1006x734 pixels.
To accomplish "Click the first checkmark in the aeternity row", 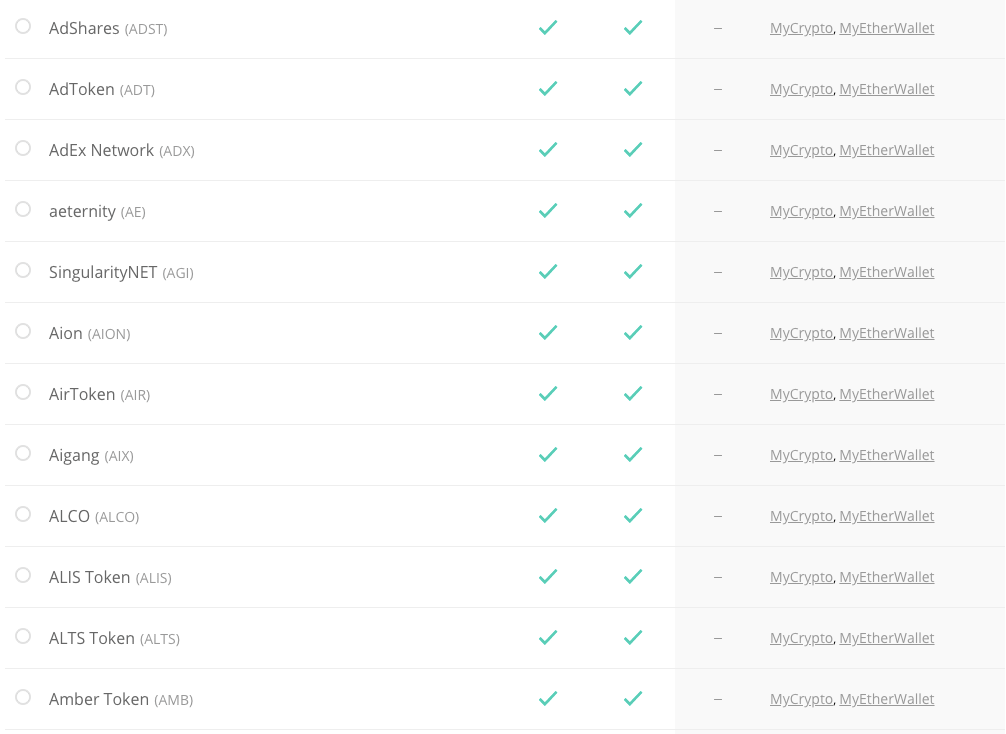I will (548, 211).
